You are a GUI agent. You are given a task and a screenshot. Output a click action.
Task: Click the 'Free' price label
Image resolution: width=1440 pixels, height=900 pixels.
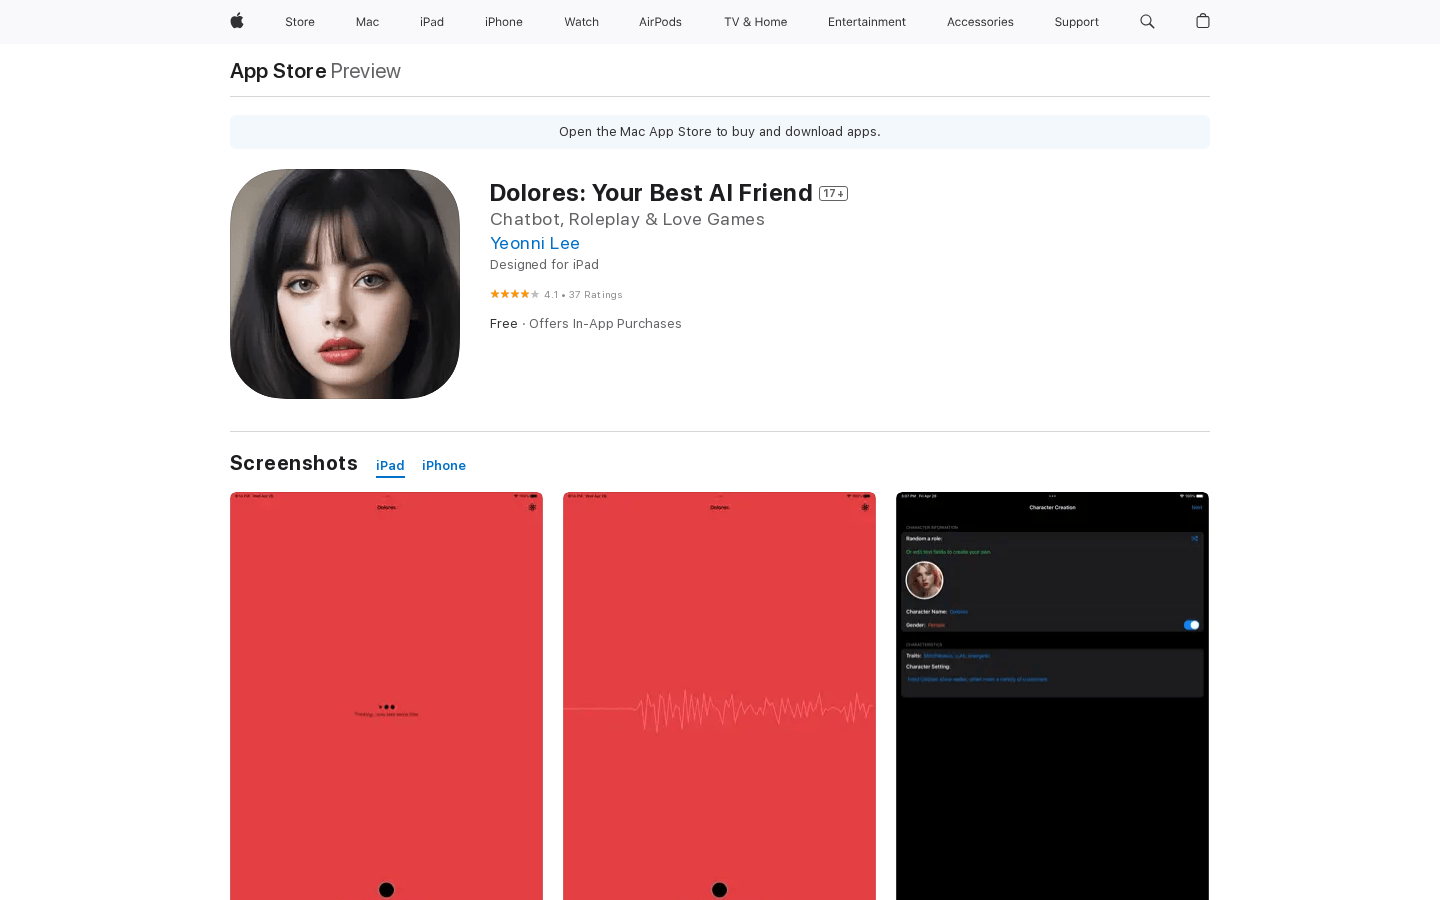click(x=504, y=324)
